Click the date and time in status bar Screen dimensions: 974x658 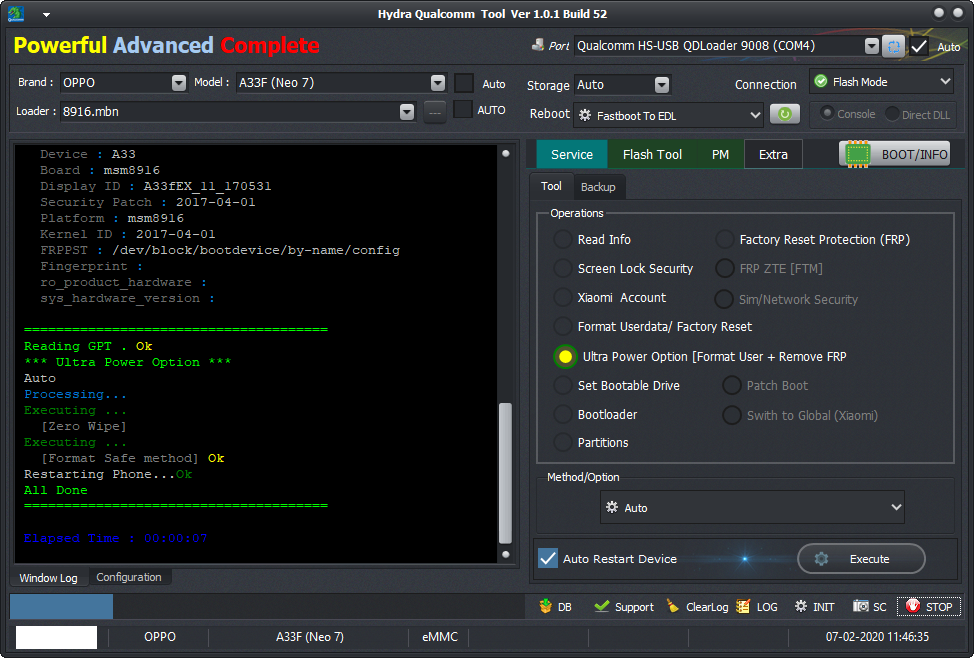click(877, 637)
